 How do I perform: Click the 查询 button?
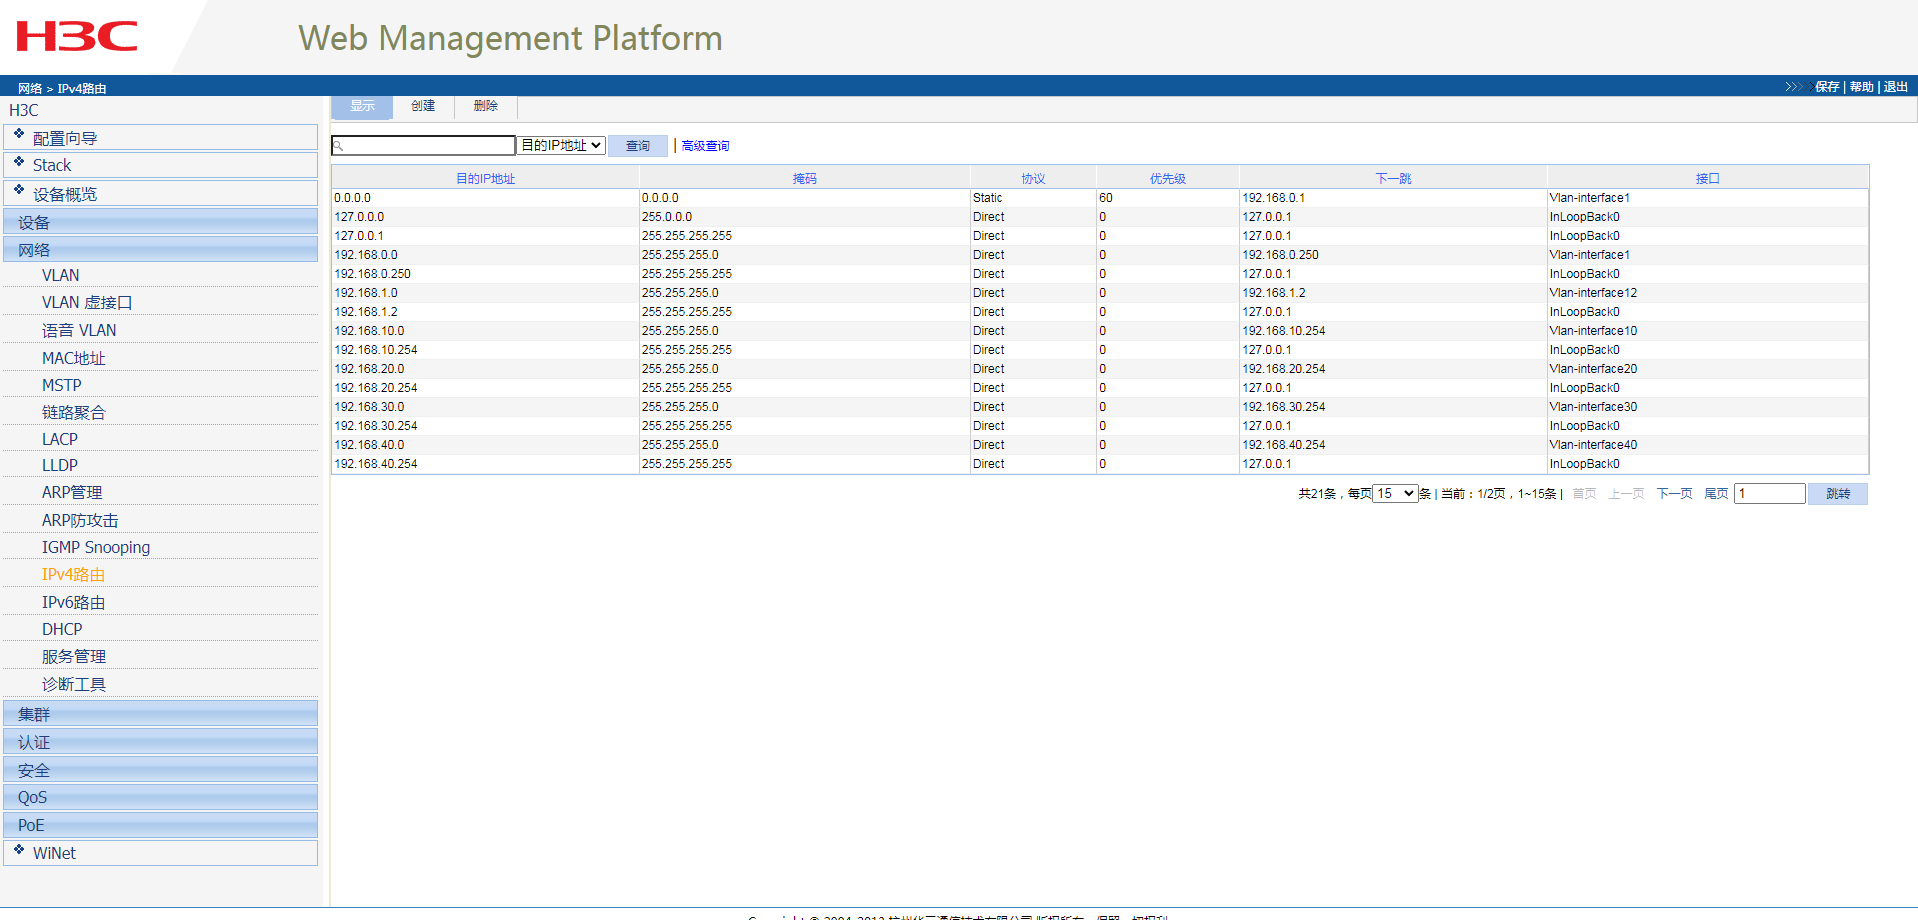pyautogui.click(x=637, y=146)
